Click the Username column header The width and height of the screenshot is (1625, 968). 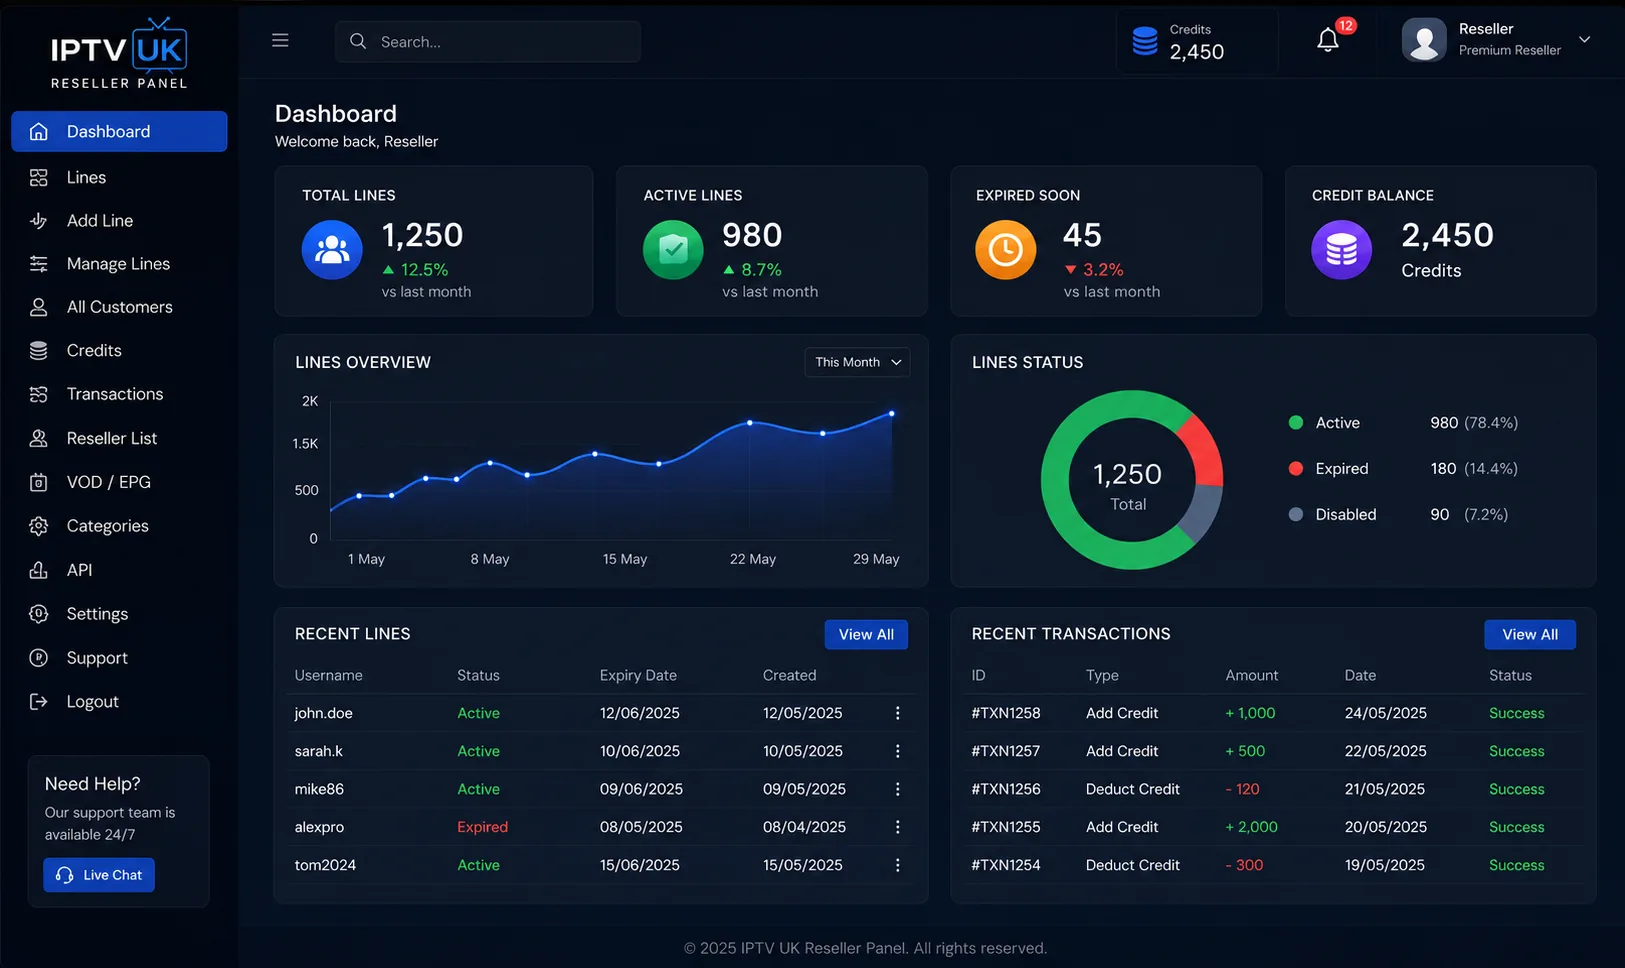point(328,675)
